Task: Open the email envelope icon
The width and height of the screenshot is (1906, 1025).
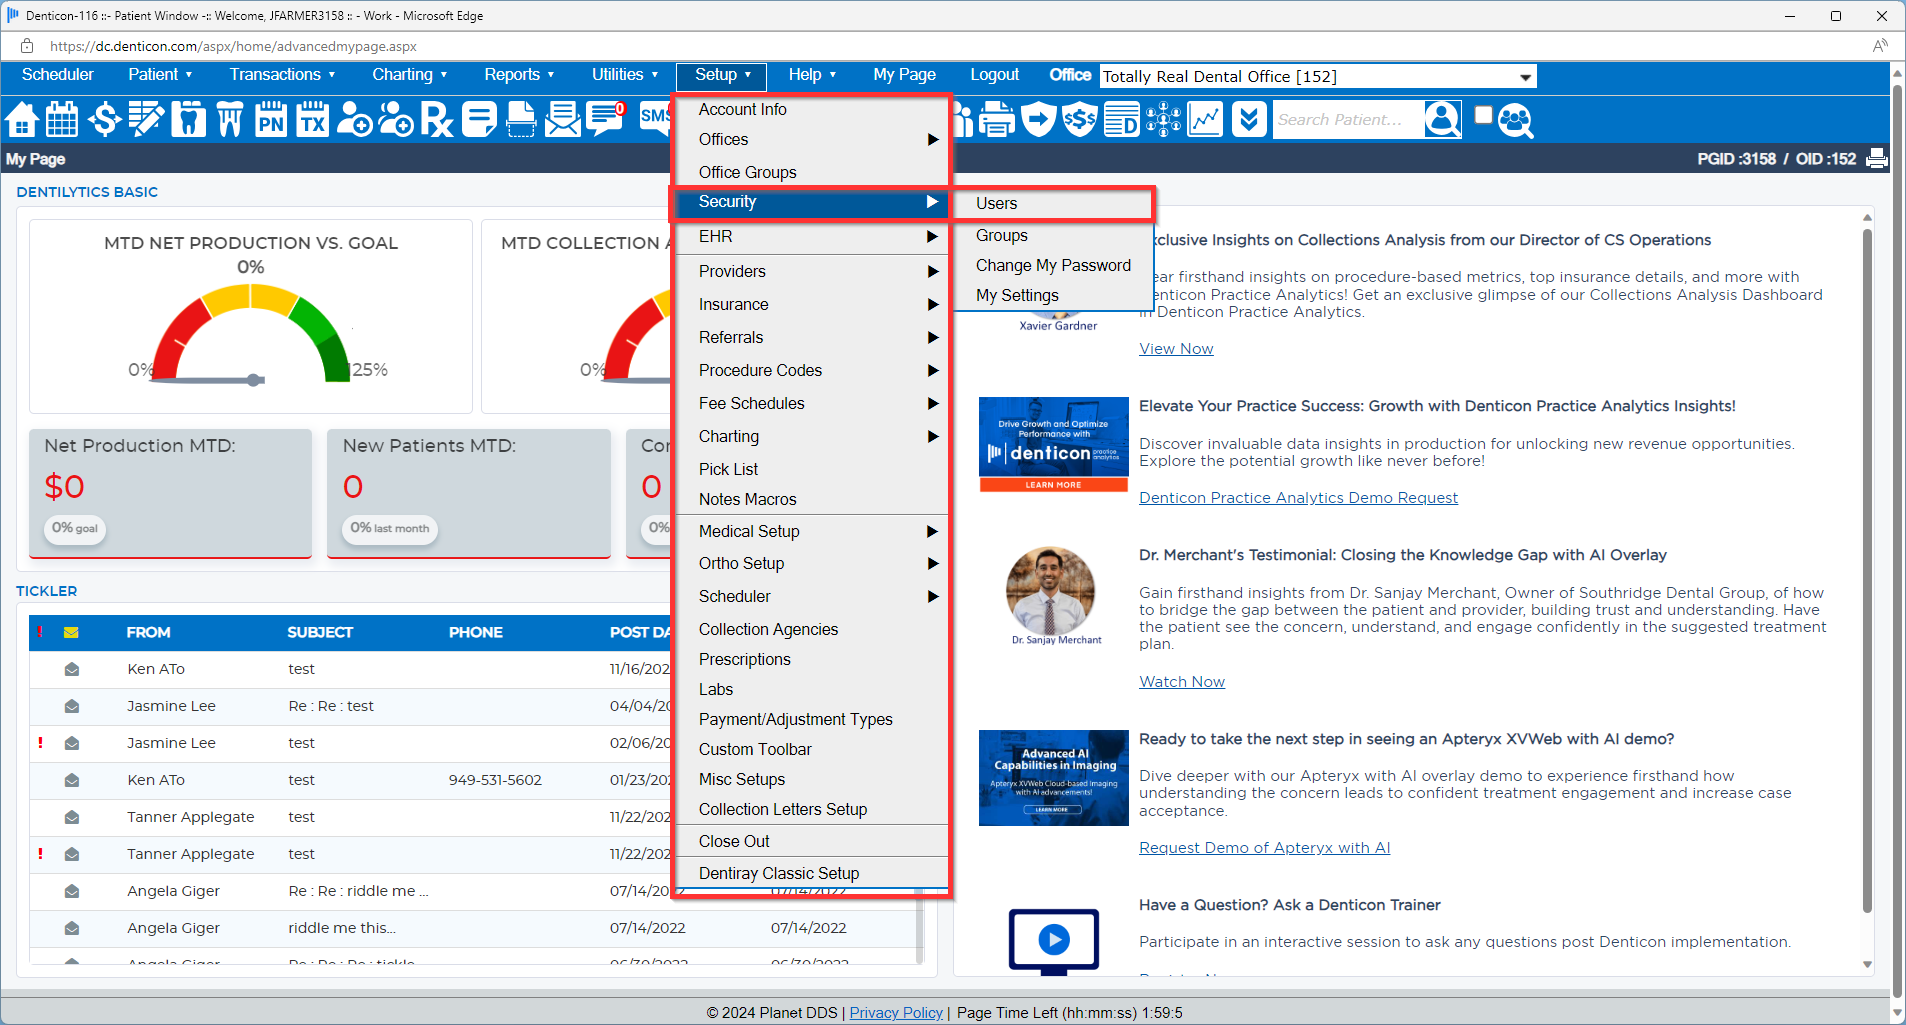Action: [563, 120]
